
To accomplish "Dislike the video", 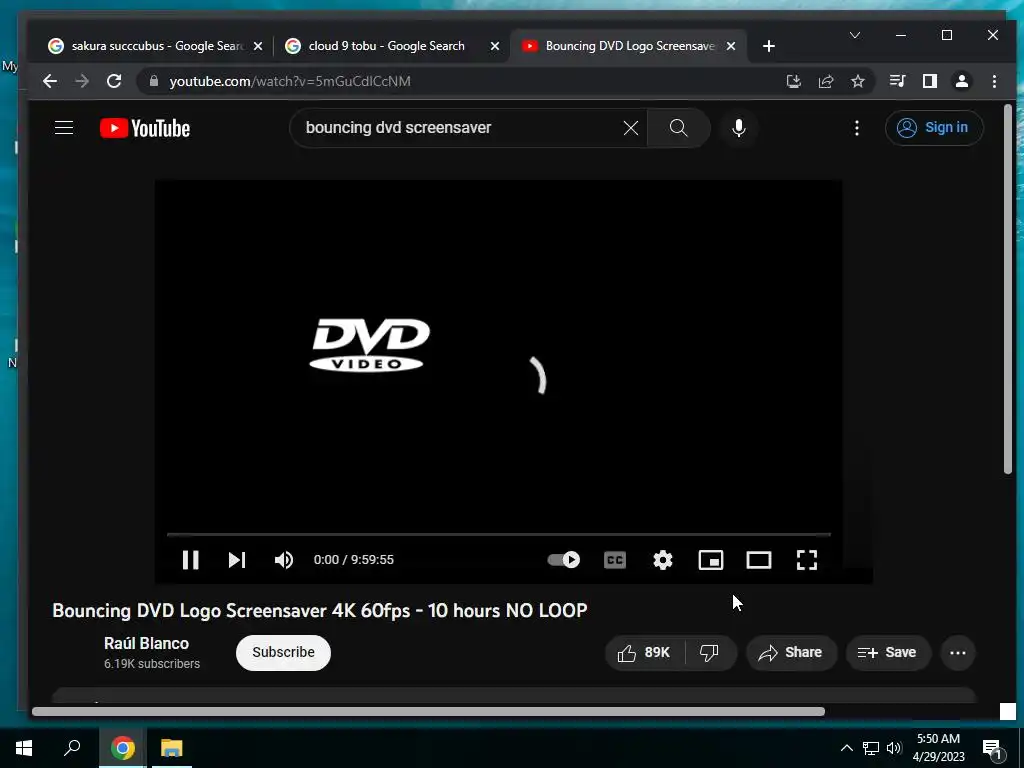I will (710, 652).
